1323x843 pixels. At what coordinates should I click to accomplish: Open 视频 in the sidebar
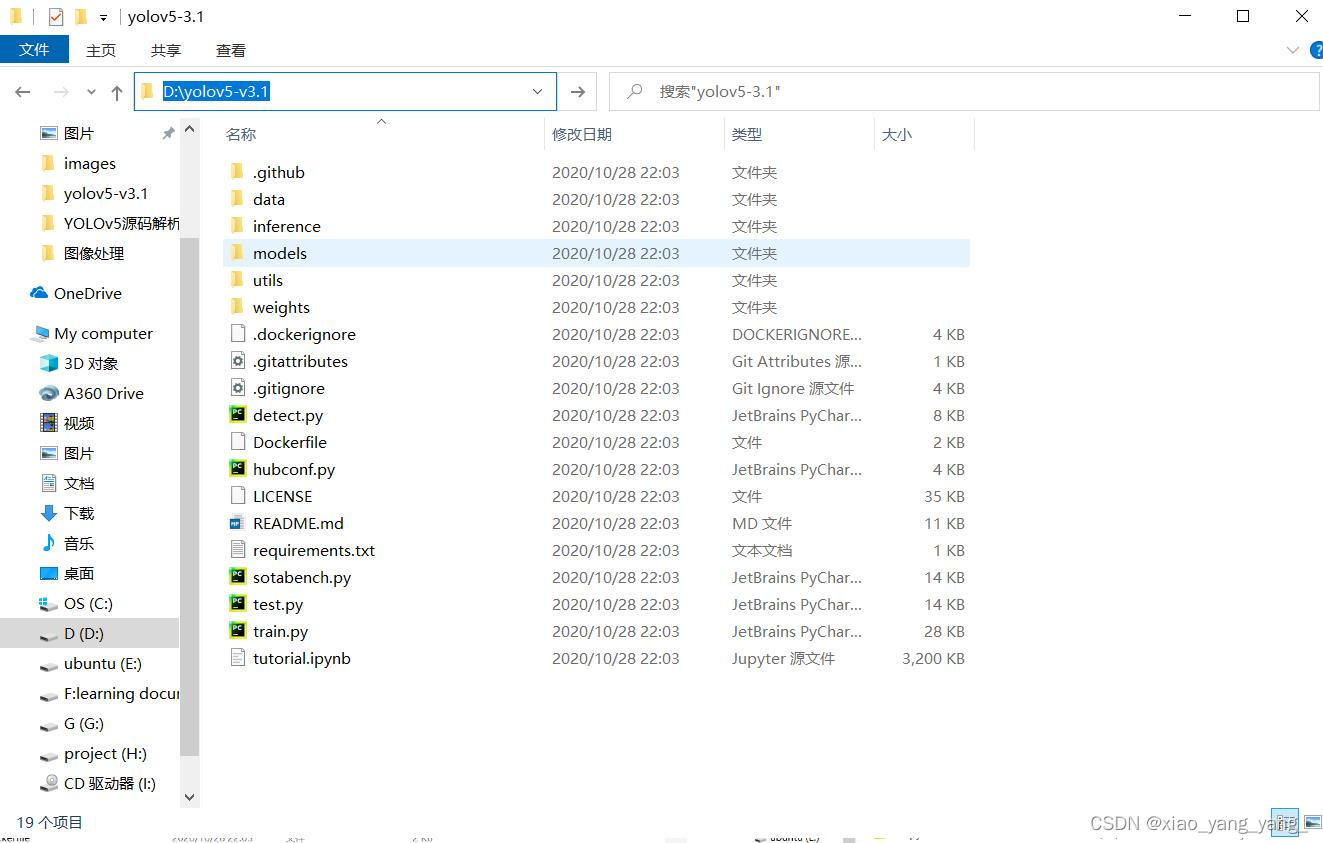(x=67, y=423)
